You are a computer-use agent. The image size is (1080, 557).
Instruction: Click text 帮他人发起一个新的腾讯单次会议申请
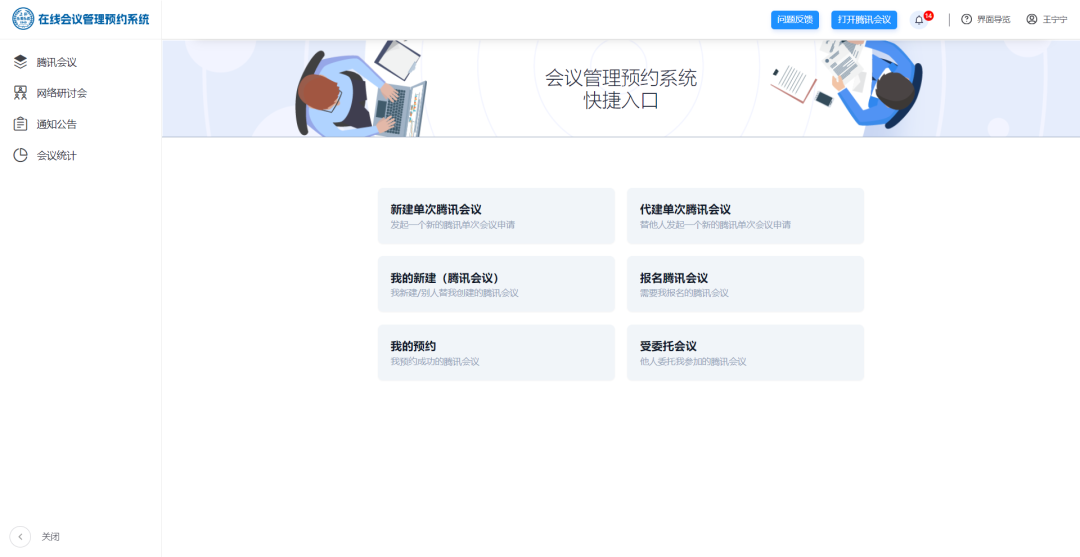[x=715, y=225]
